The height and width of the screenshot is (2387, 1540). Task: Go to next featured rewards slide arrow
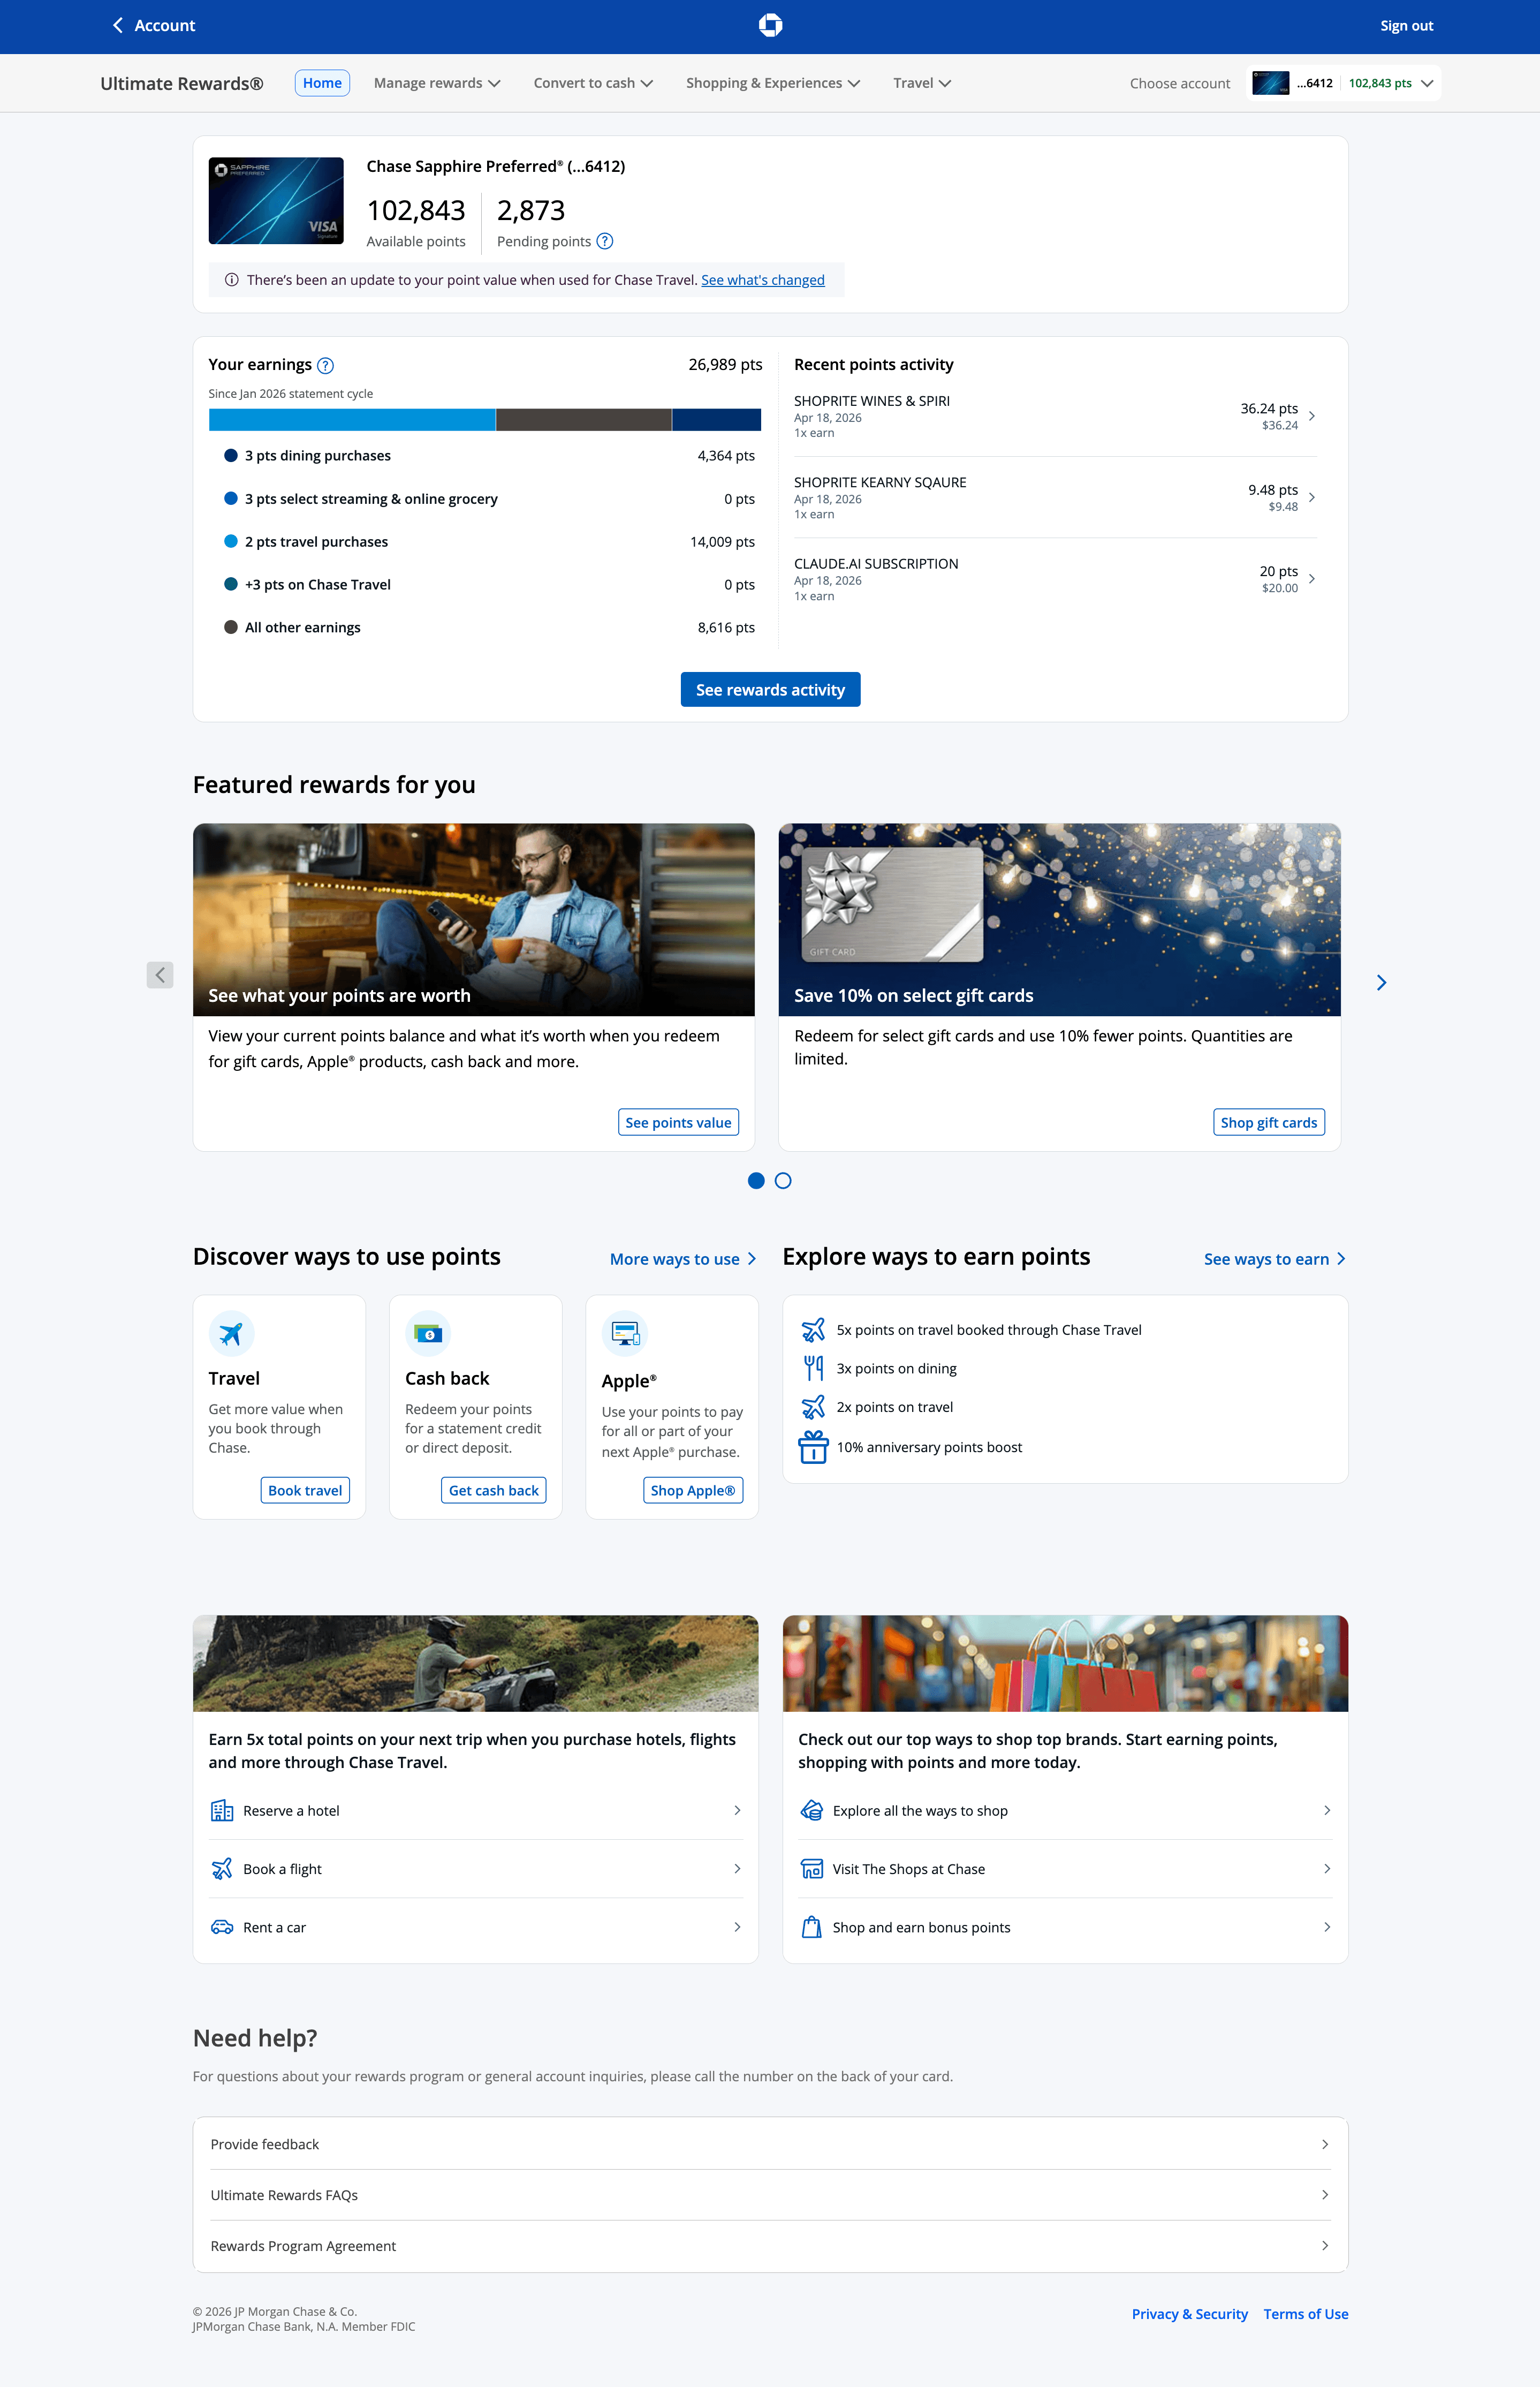1381,983
